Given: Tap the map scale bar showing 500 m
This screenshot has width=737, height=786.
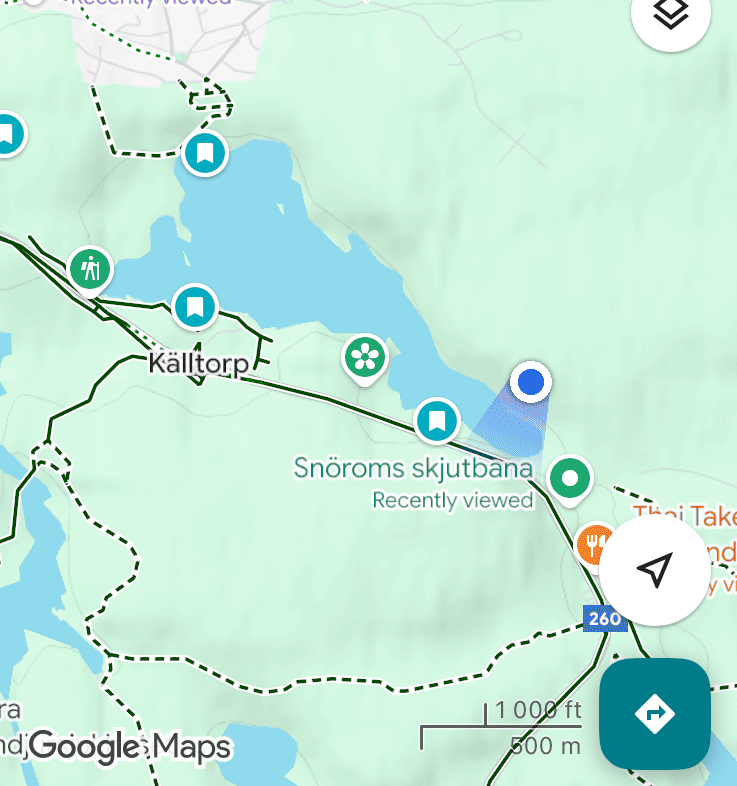Looking at the screenshot, I should pos(501,727).
